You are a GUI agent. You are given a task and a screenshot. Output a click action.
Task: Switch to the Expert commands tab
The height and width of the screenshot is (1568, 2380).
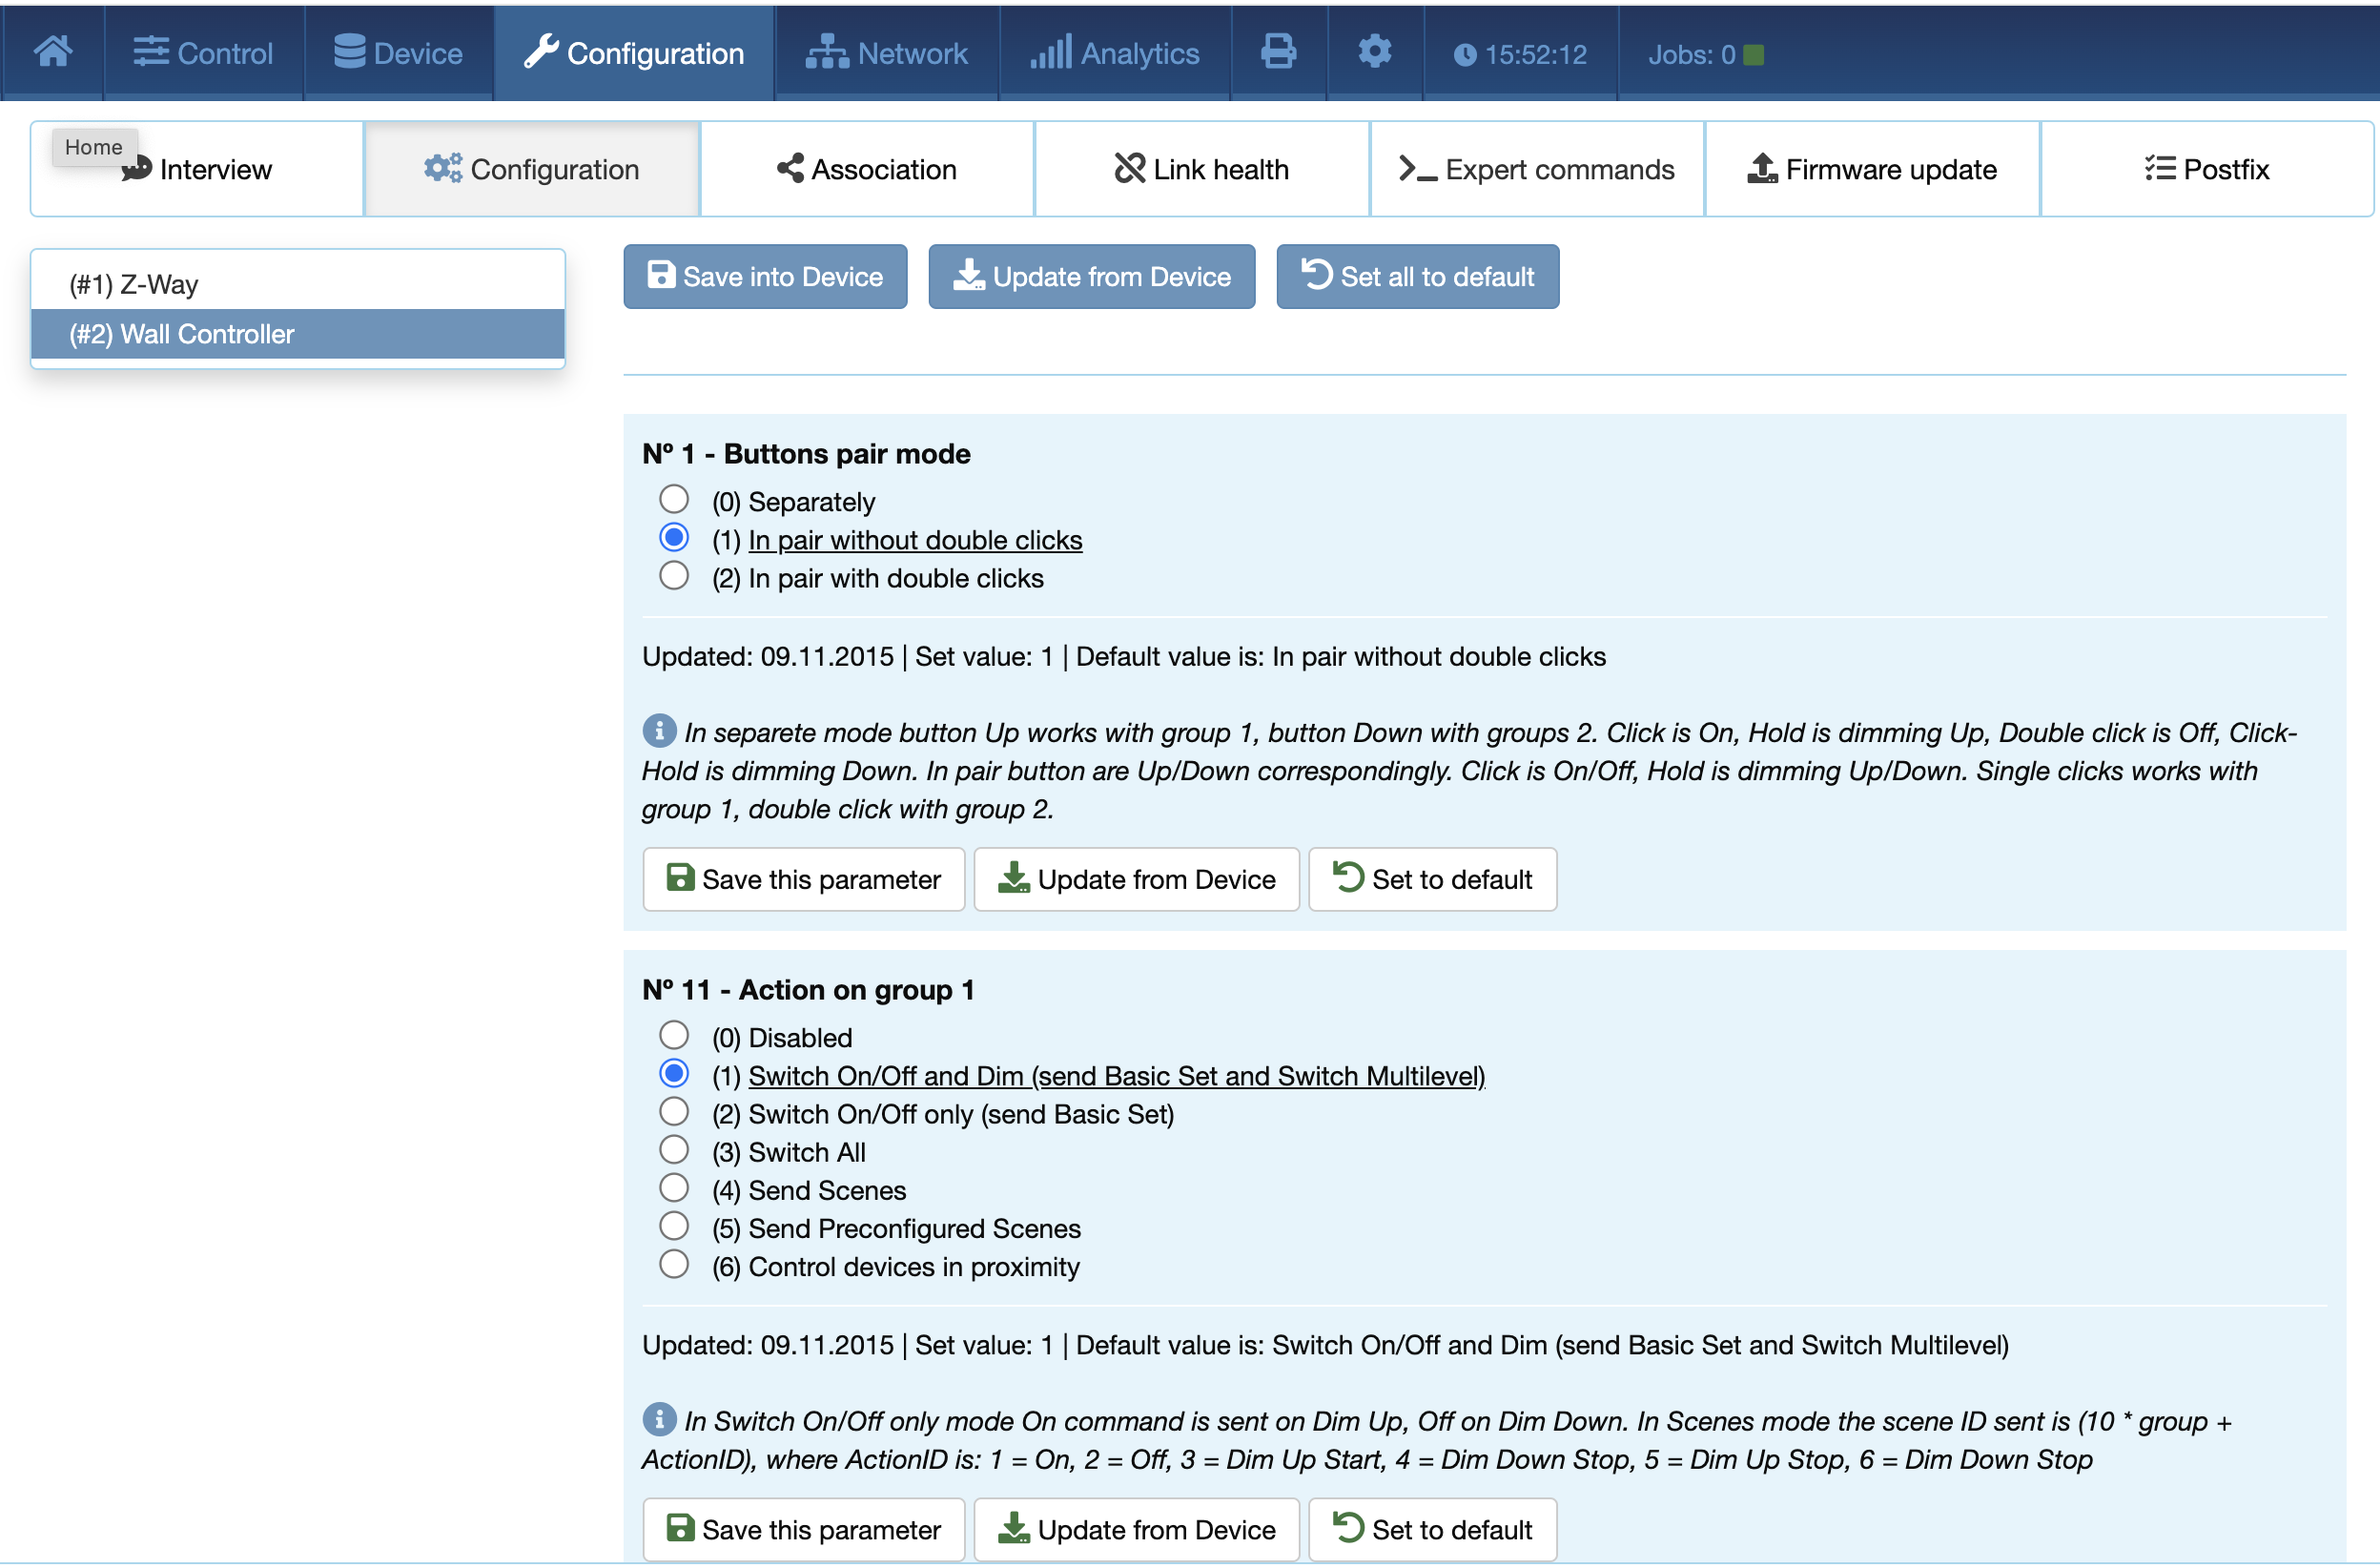[1537, 169]
